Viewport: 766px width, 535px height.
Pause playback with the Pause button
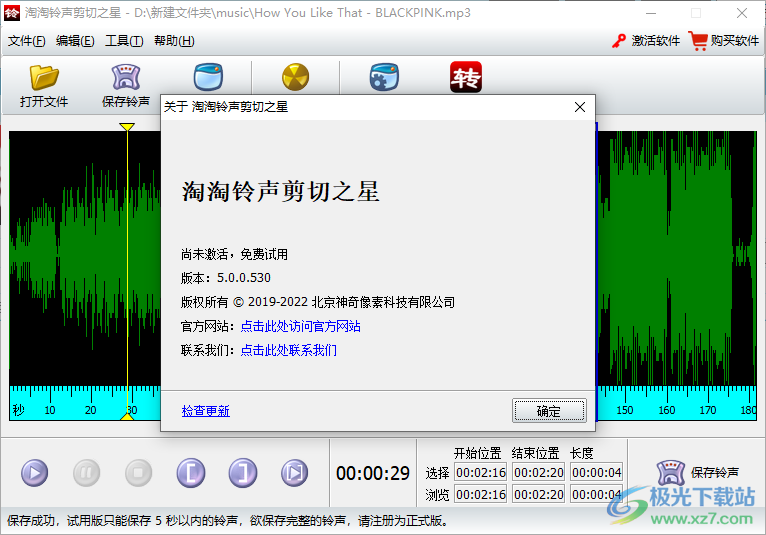[x=86, y=473]
